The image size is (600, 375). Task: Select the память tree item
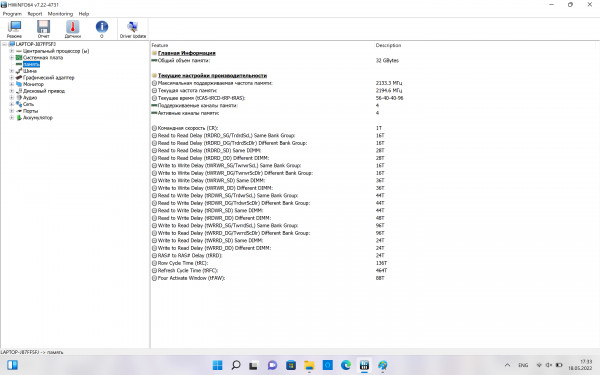tap(31, 64)
